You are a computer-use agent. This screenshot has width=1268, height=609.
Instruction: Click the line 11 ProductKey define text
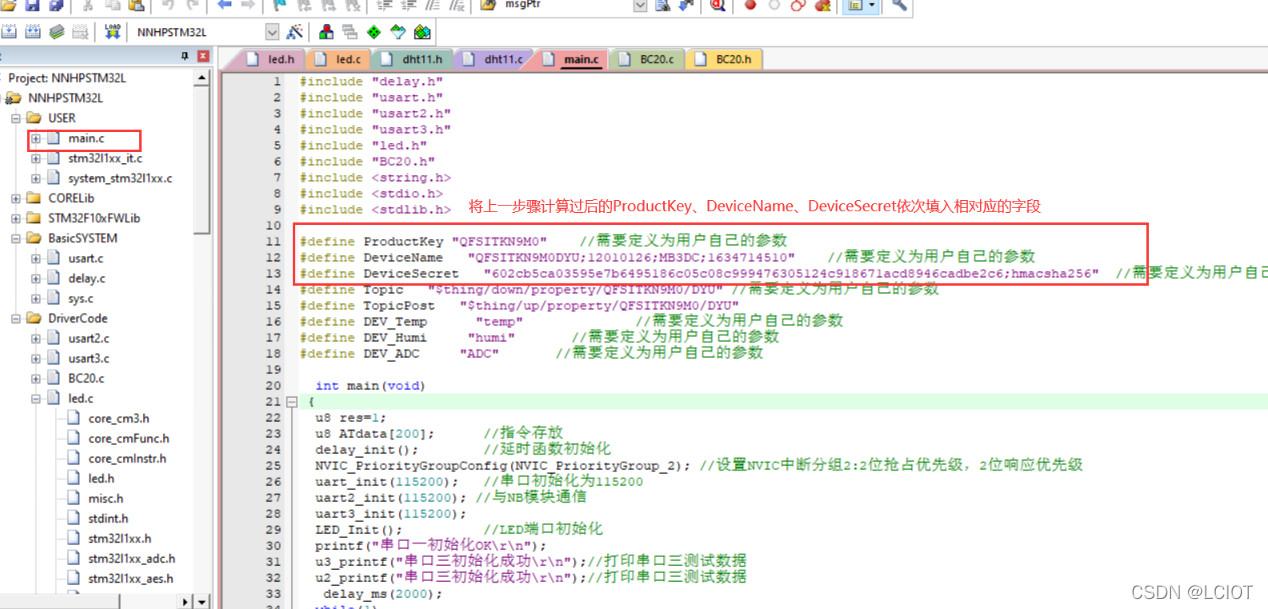[x=424, y=241]
